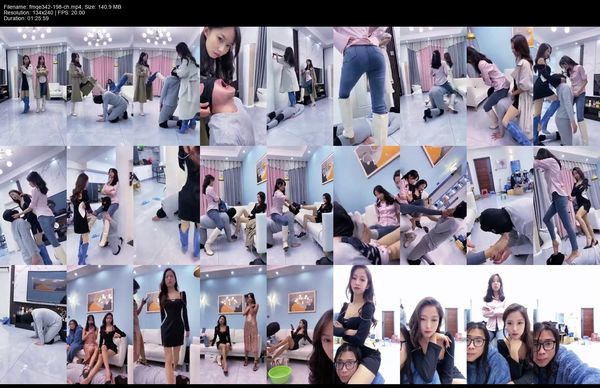The width and height of the screenshot is (600, 388).
Task: Click the Resolution and FPS info line
Action: [44, 13]
